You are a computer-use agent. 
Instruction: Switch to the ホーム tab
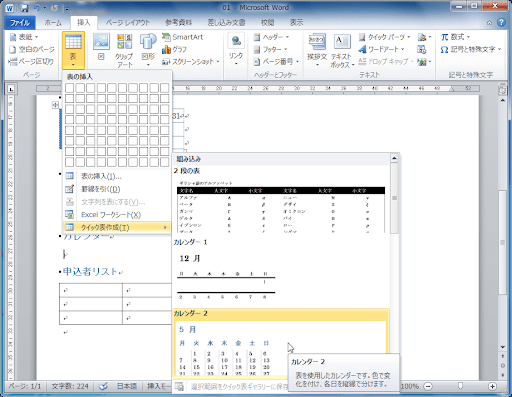[x=53, y=23]
